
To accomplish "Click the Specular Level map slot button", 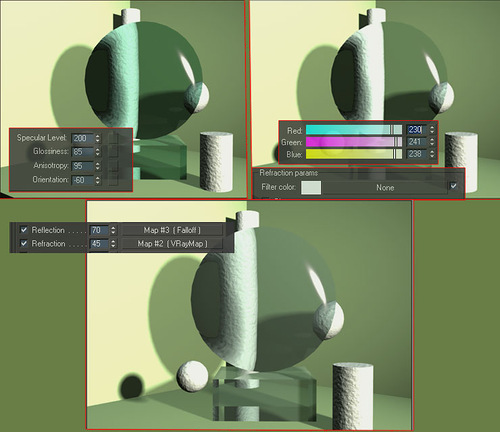I will pyautogui.click(x=113, y=138).
